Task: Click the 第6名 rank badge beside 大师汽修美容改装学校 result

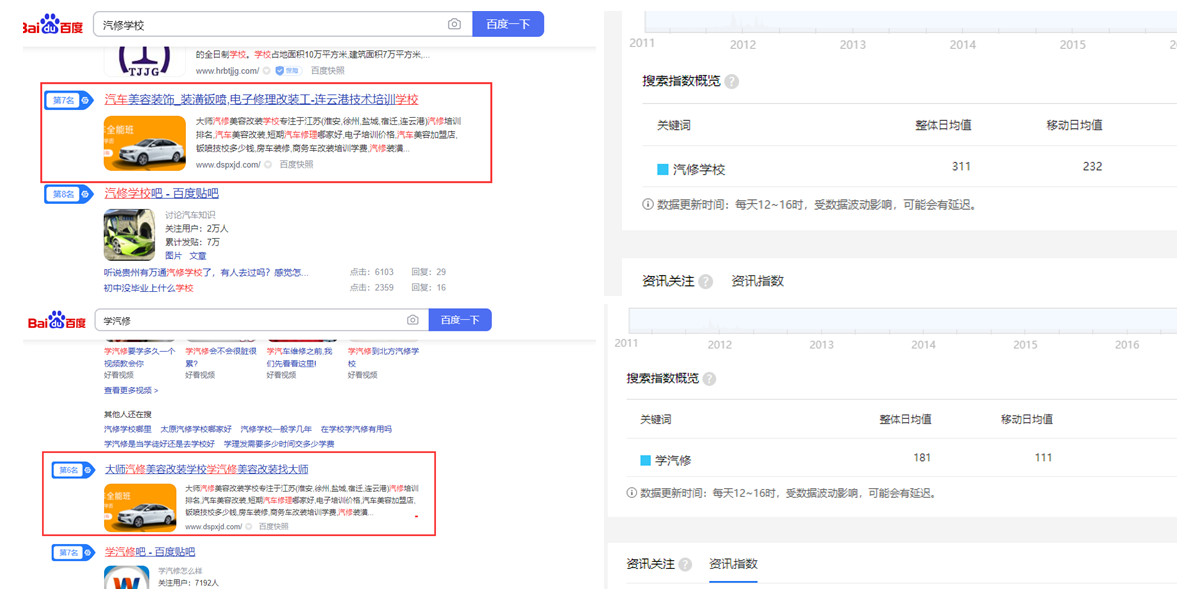Action: coord(73,469)
